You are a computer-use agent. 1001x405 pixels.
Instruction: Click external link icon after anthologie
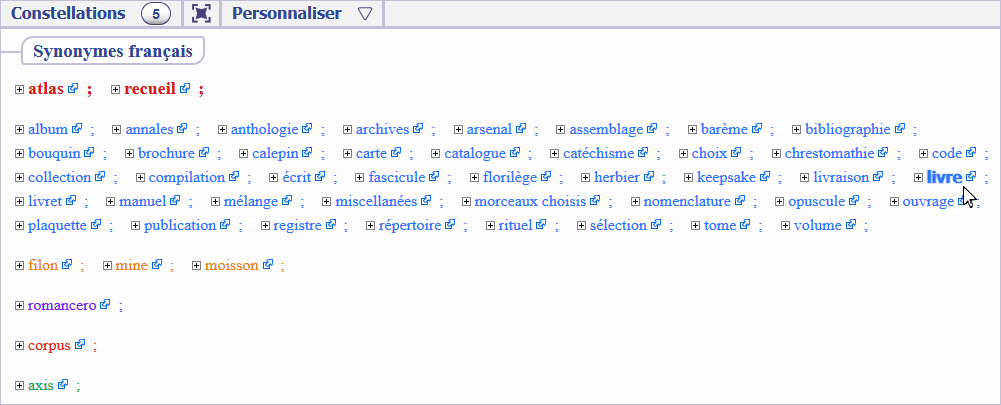[x=307, y=129]
